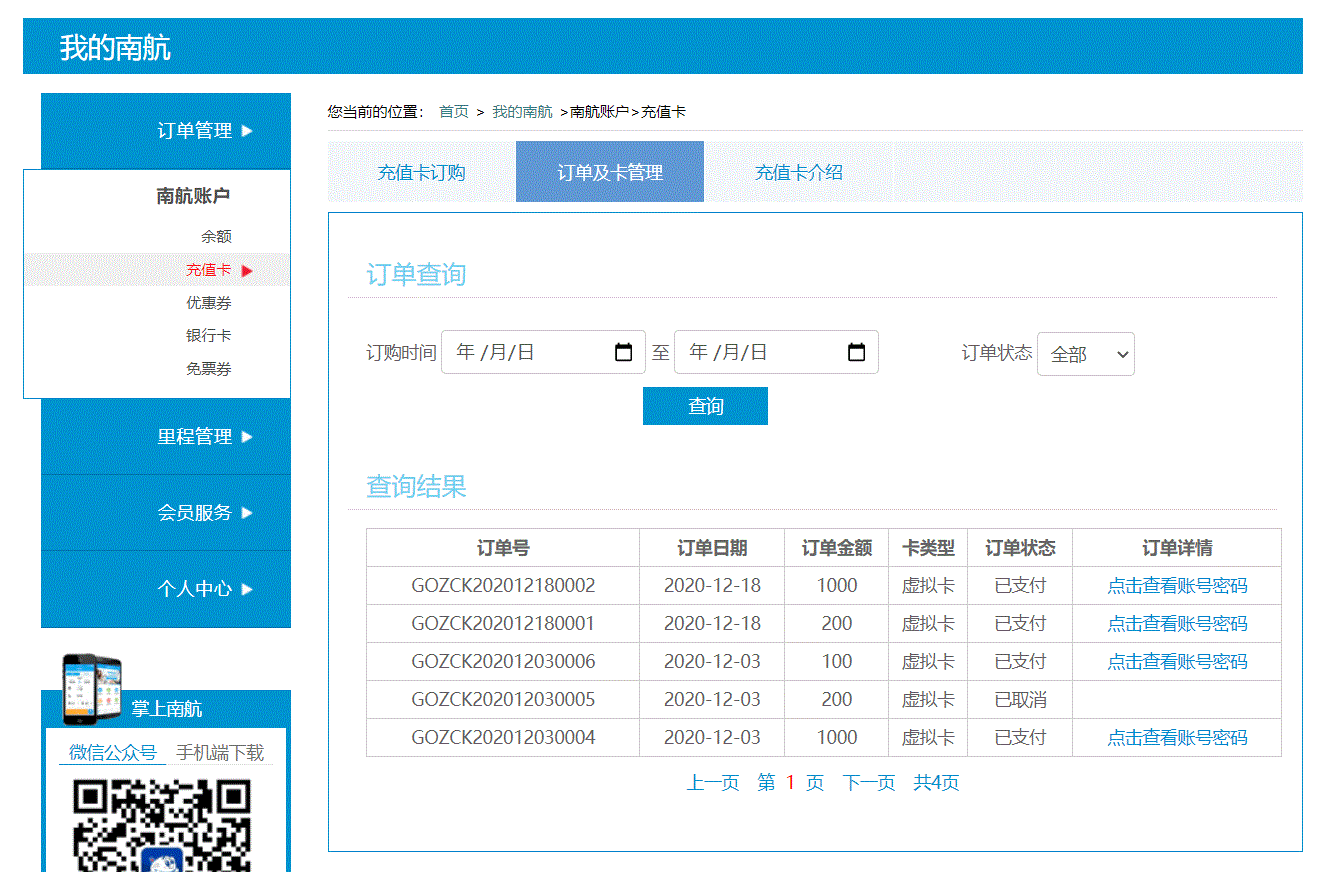Viewport: 1339px width, 872px height.
Task: Select 优惠券 in the 南航账户 submenu
Action: [208, 303]
